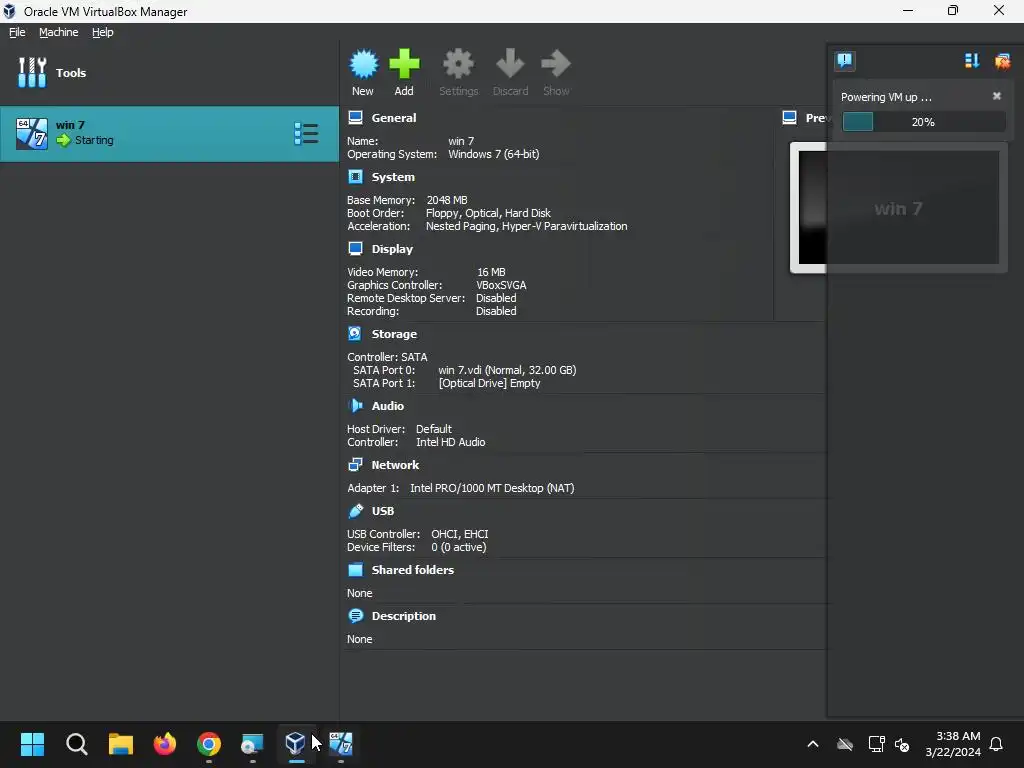Open the Storage settings header link

[x=394, y=334]
